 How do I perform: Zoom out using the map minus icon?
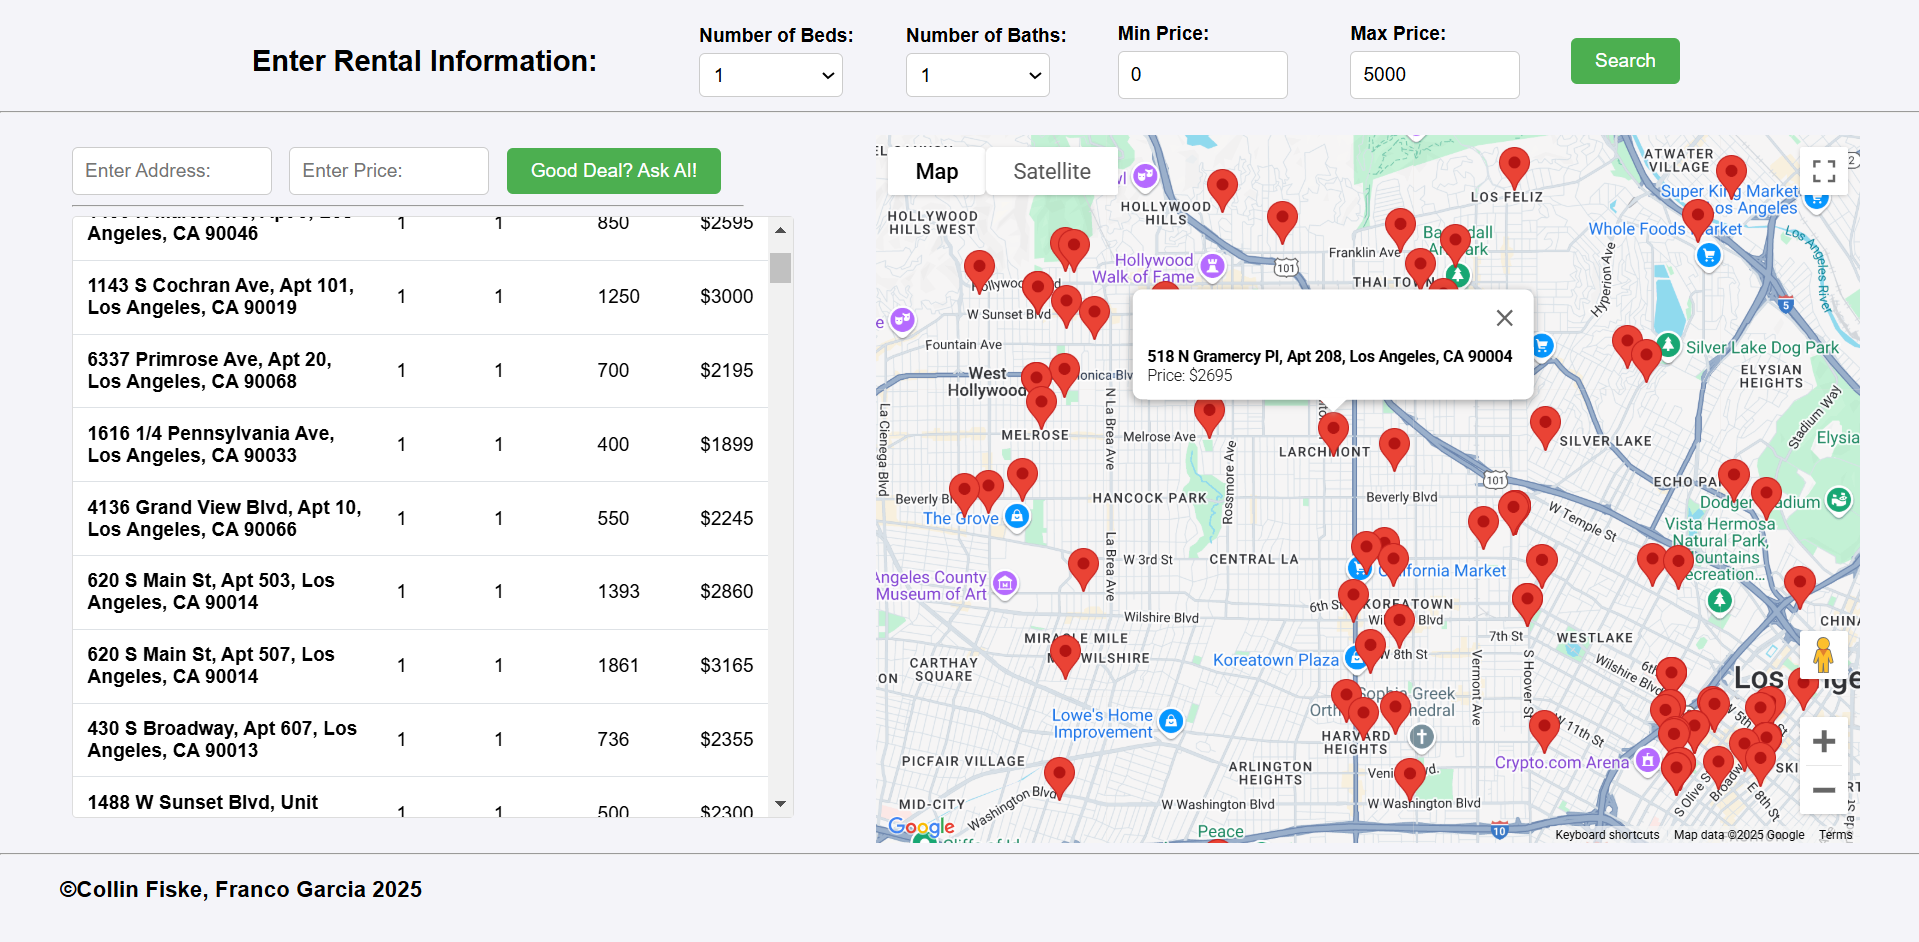(1823, 790)
